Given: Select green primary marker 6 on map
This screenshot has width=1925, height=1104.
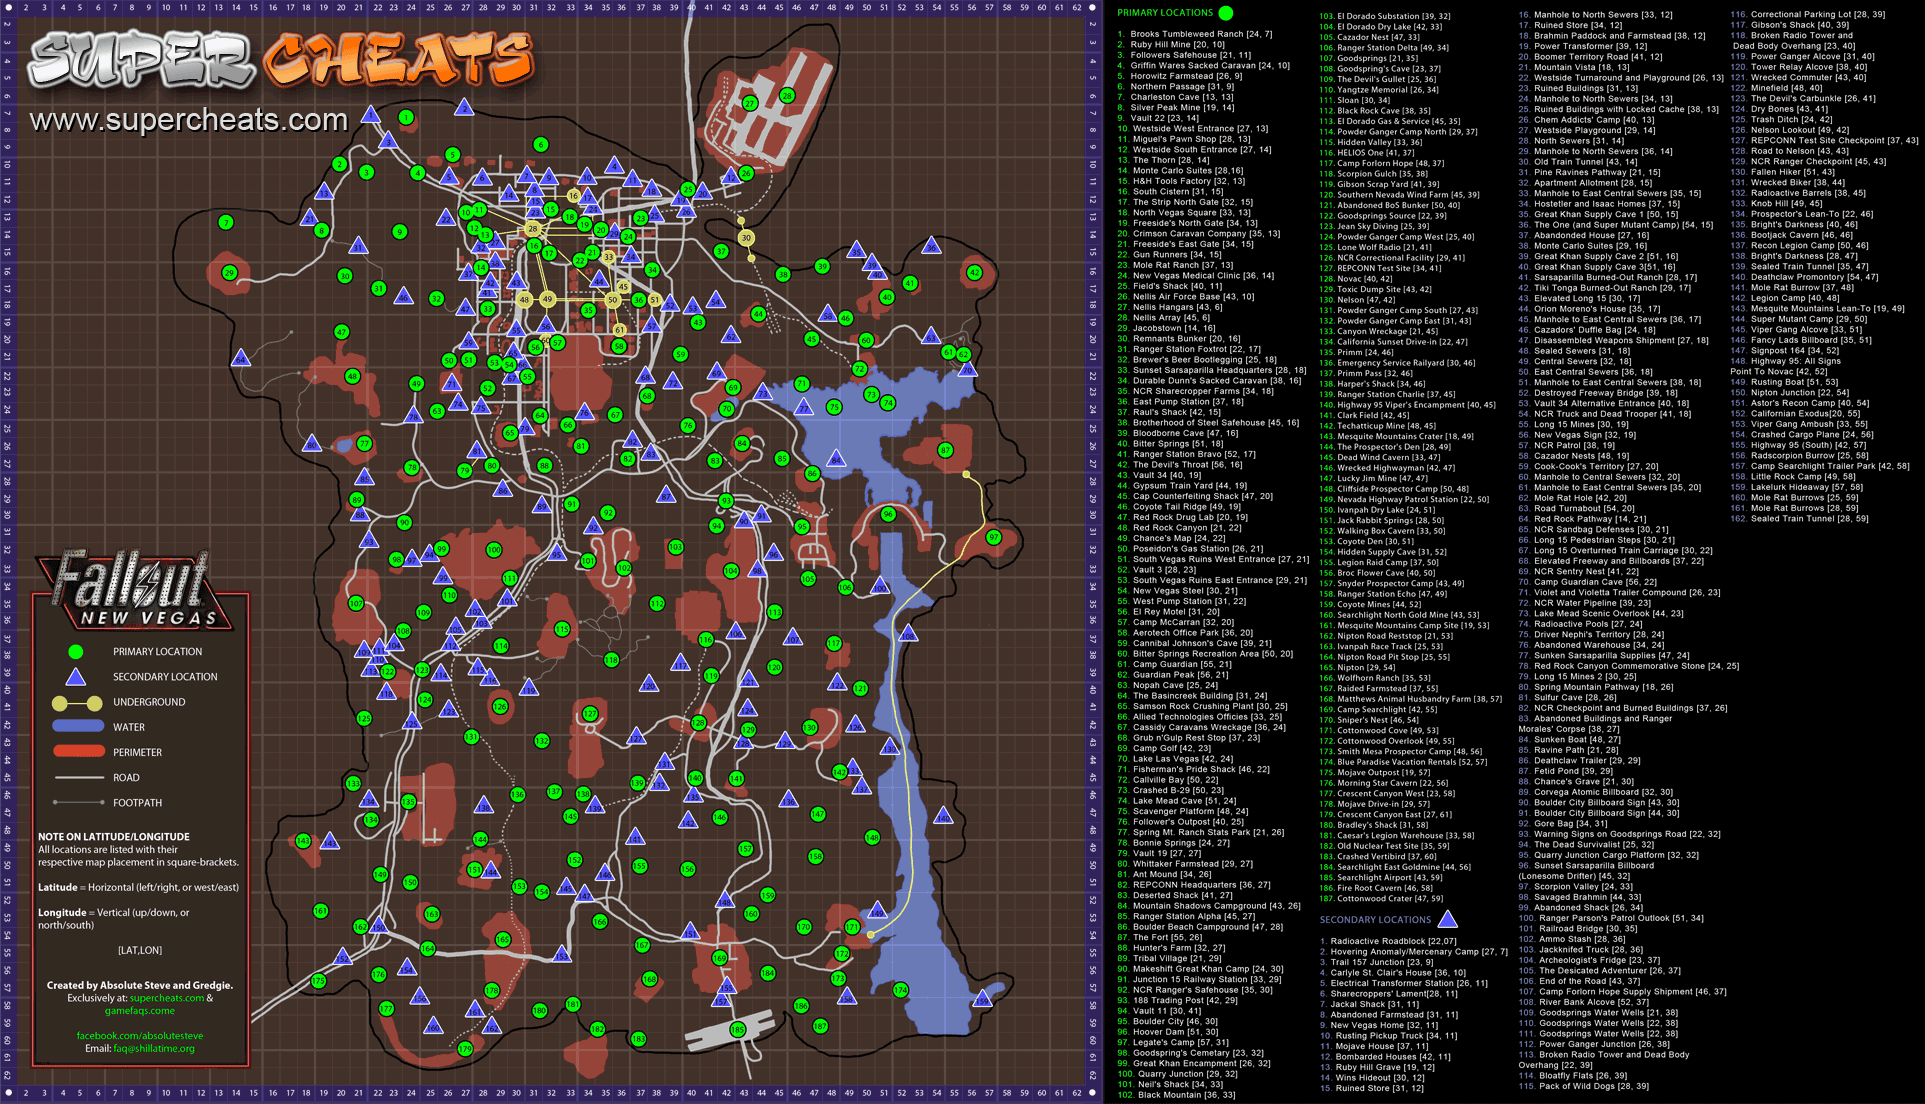Looking at the screenshot, I should click(x=541, y=144).
